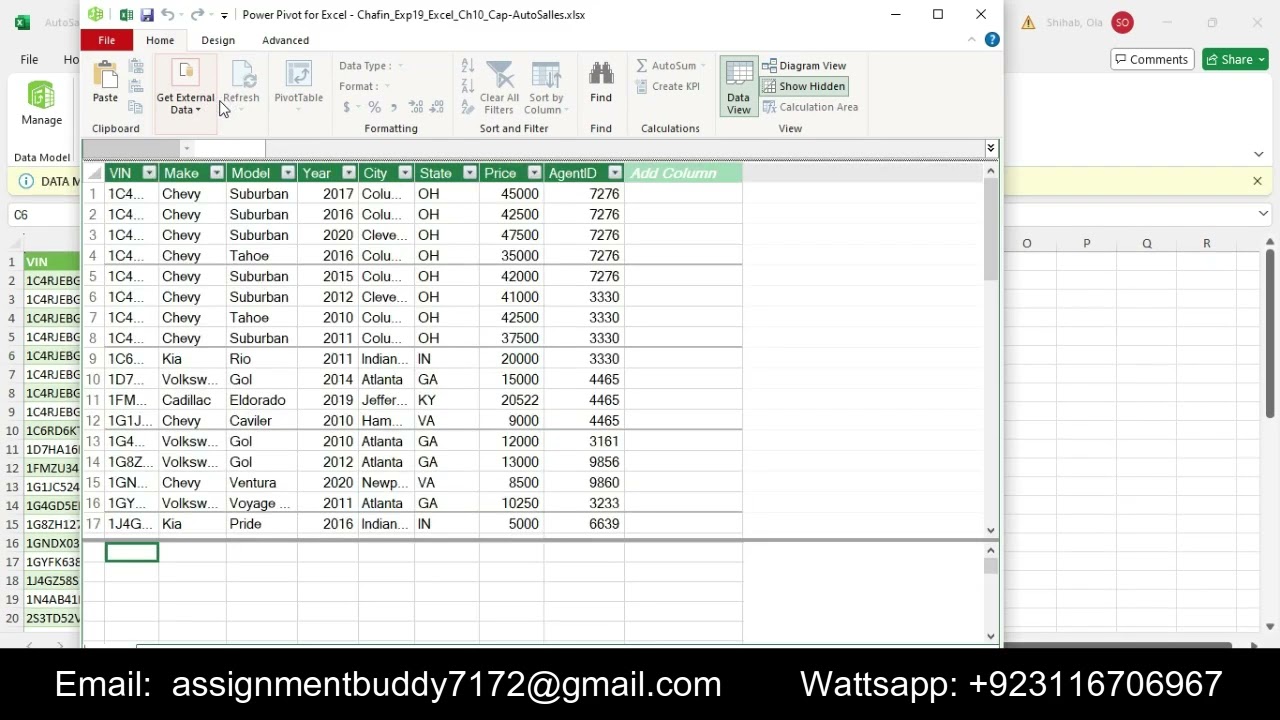Click Undo in the quick access toolbar
Screen dimensions: 1280x720
coord(168,15)
